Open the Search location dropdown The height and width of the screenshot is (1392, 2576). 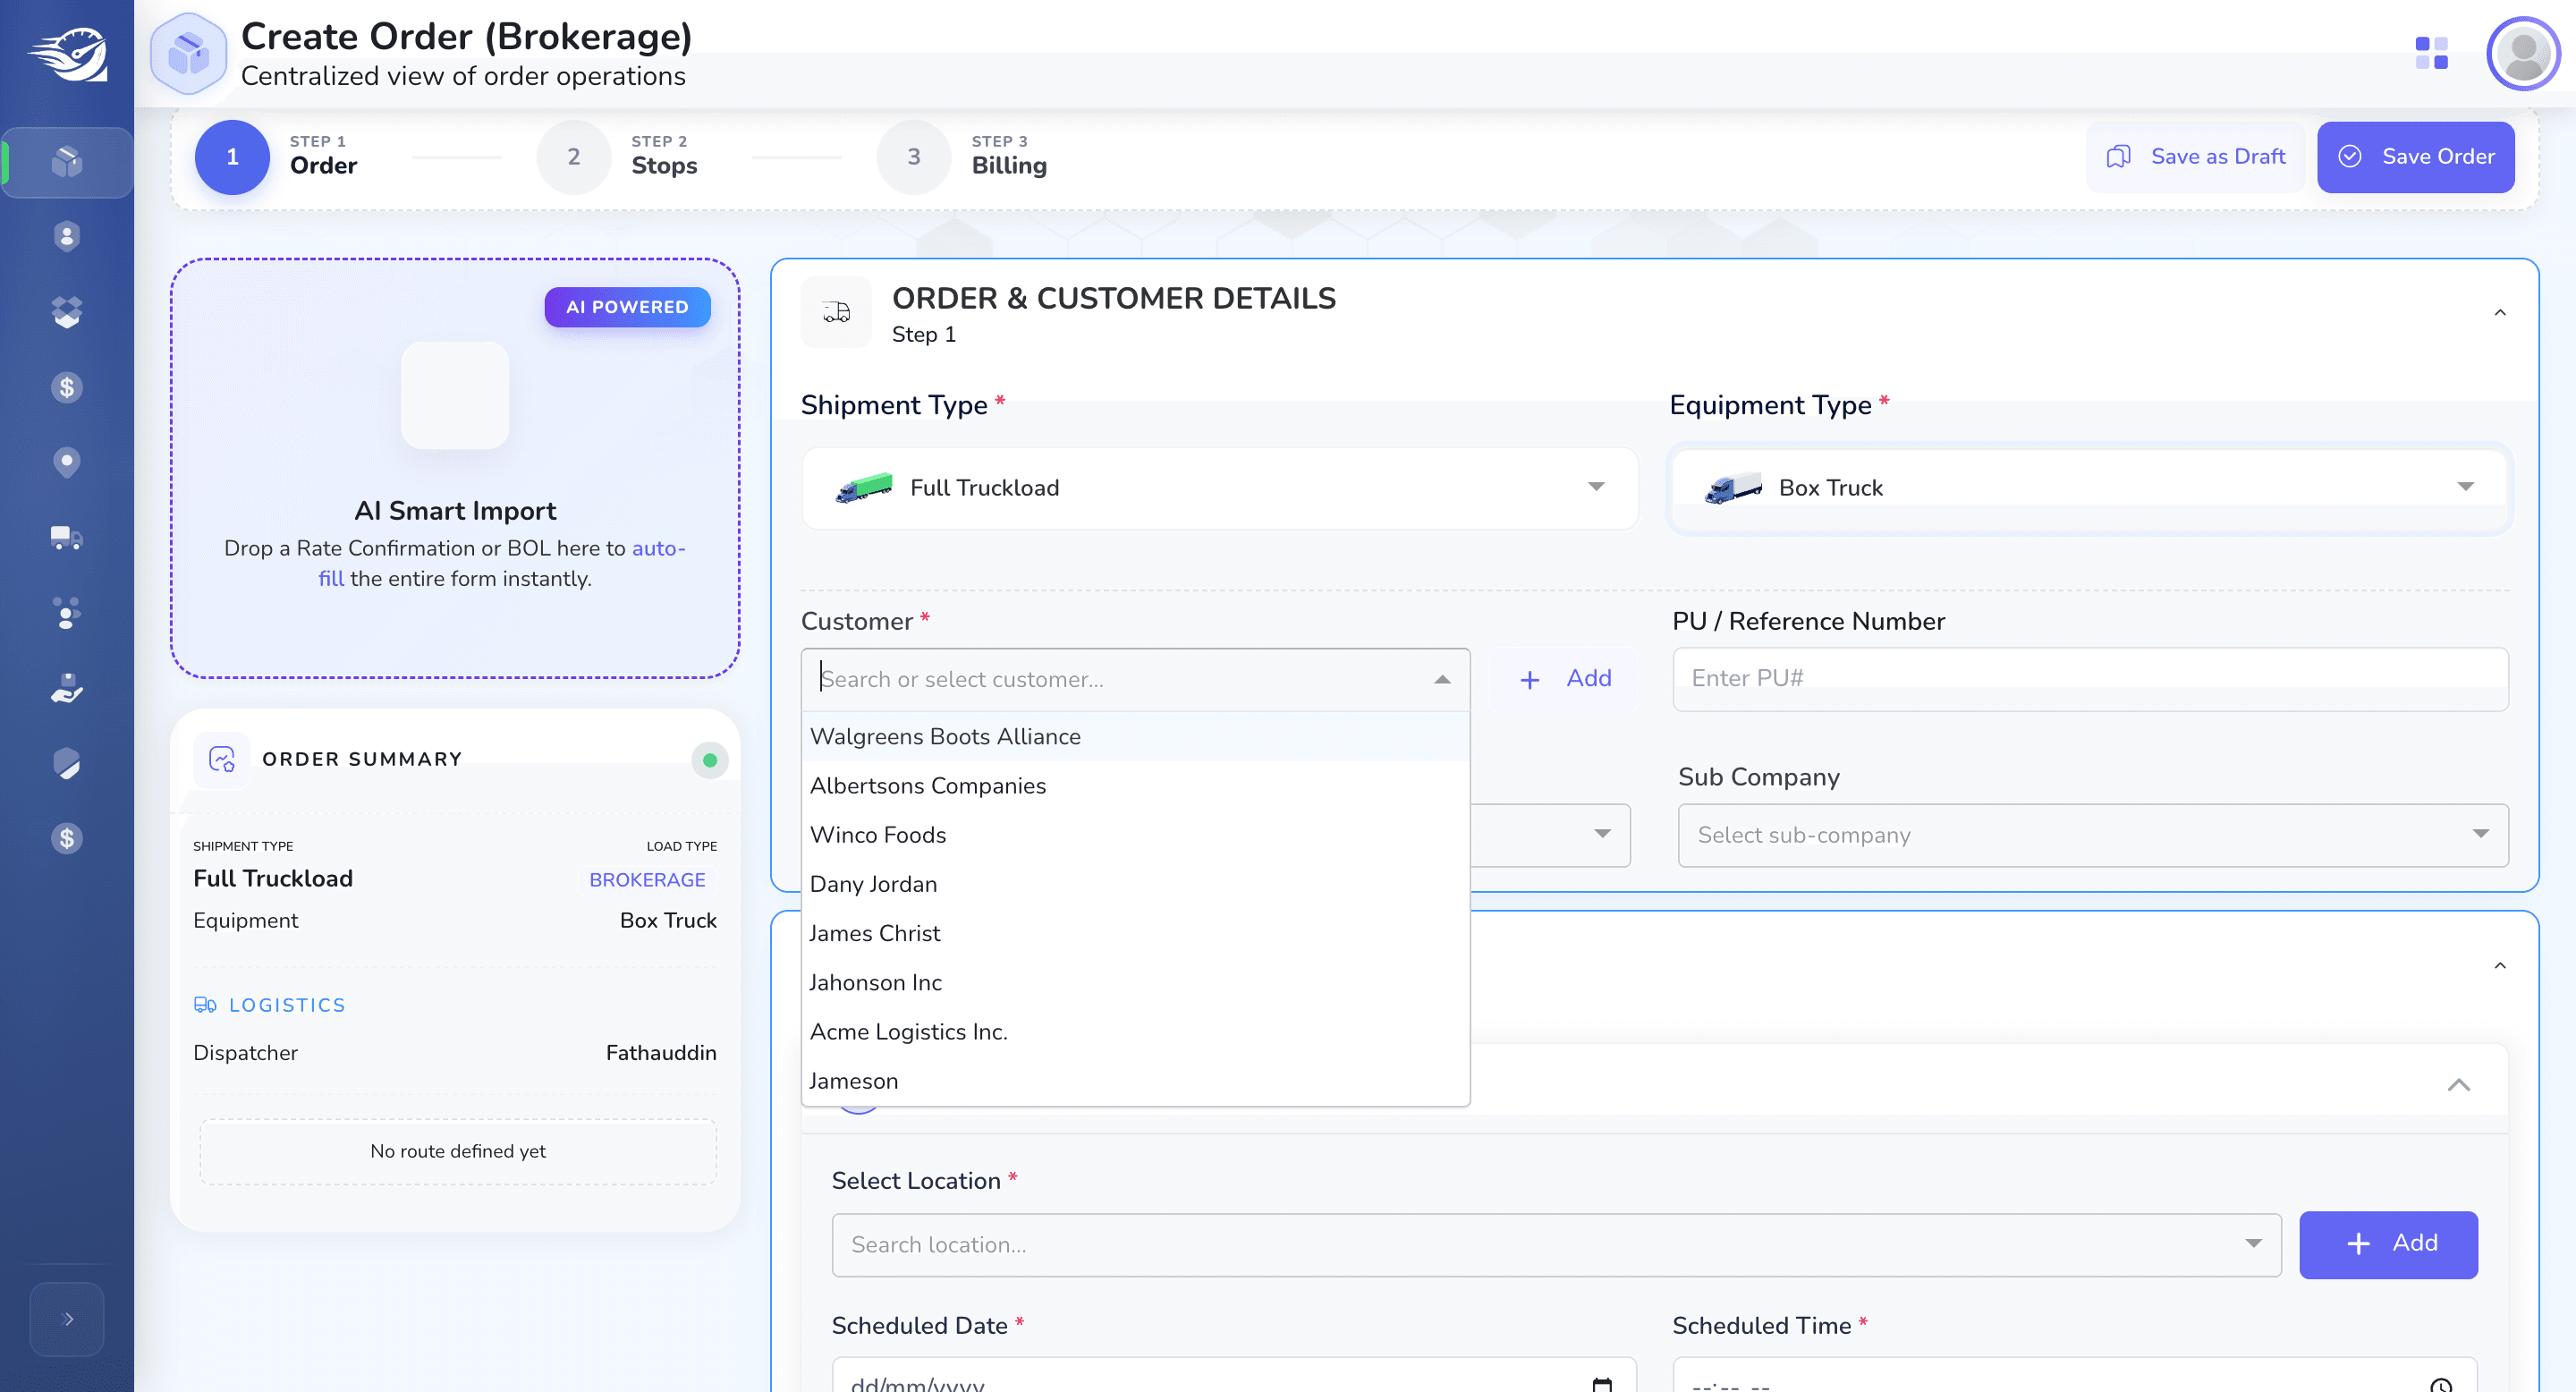(1556, 1245)
